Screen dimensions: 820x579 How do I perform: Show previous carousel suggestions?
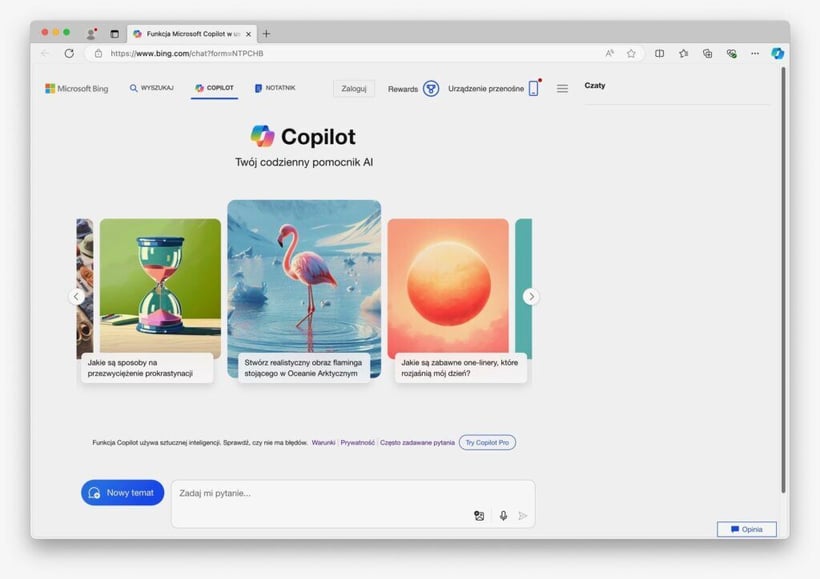(76, 297)
